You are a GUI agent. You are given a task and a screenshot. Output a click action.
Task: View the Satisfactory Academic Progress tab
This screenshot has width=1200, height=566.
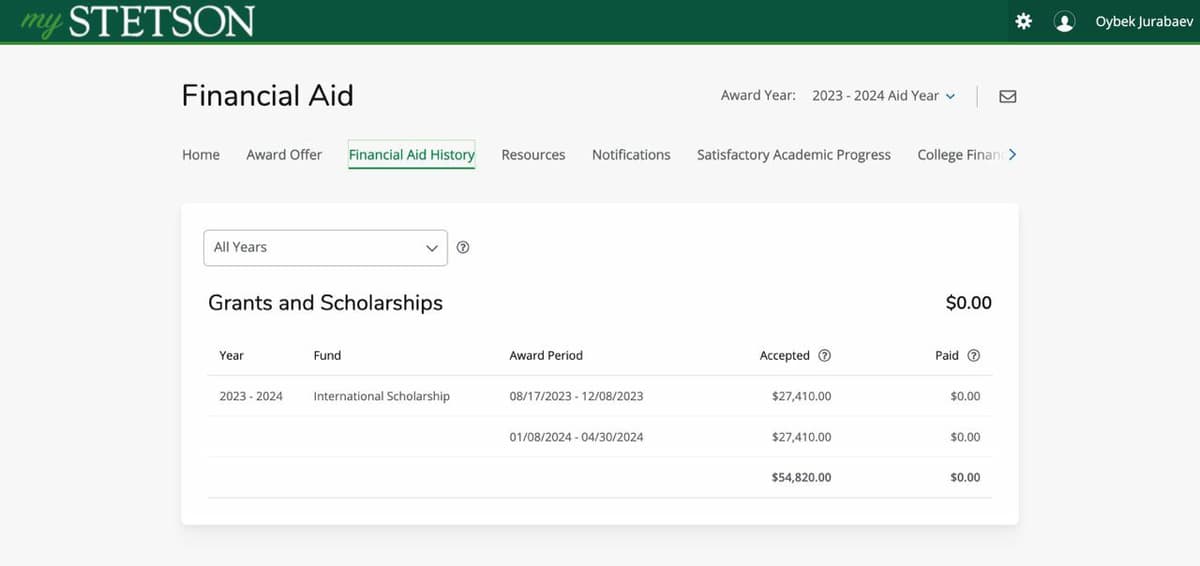(x=793, y=155)
